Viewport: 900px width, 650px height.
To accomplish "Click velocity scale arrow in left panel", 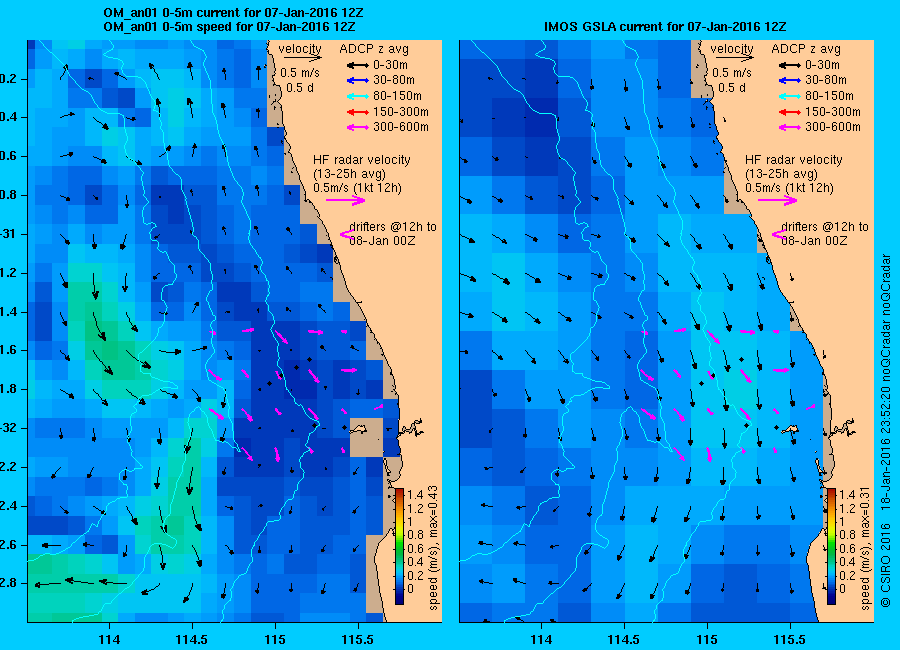I will (302, 57).
